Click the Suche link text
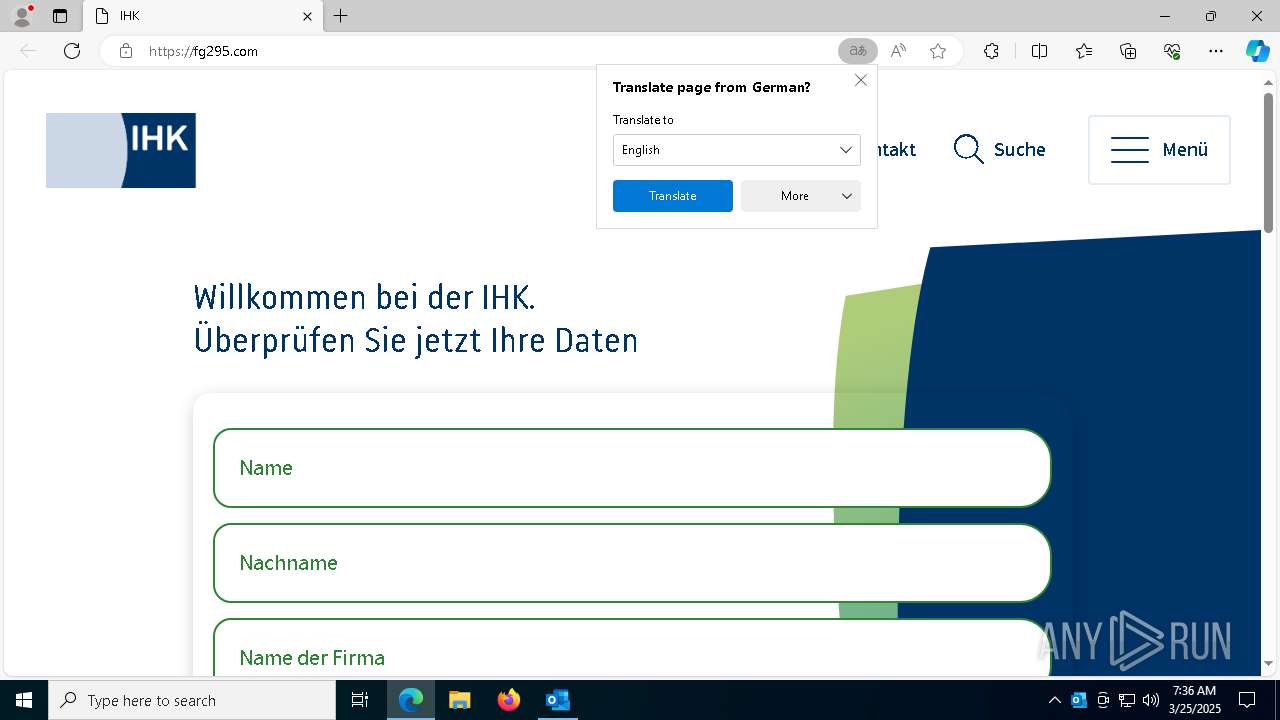 coord(1019,150)
